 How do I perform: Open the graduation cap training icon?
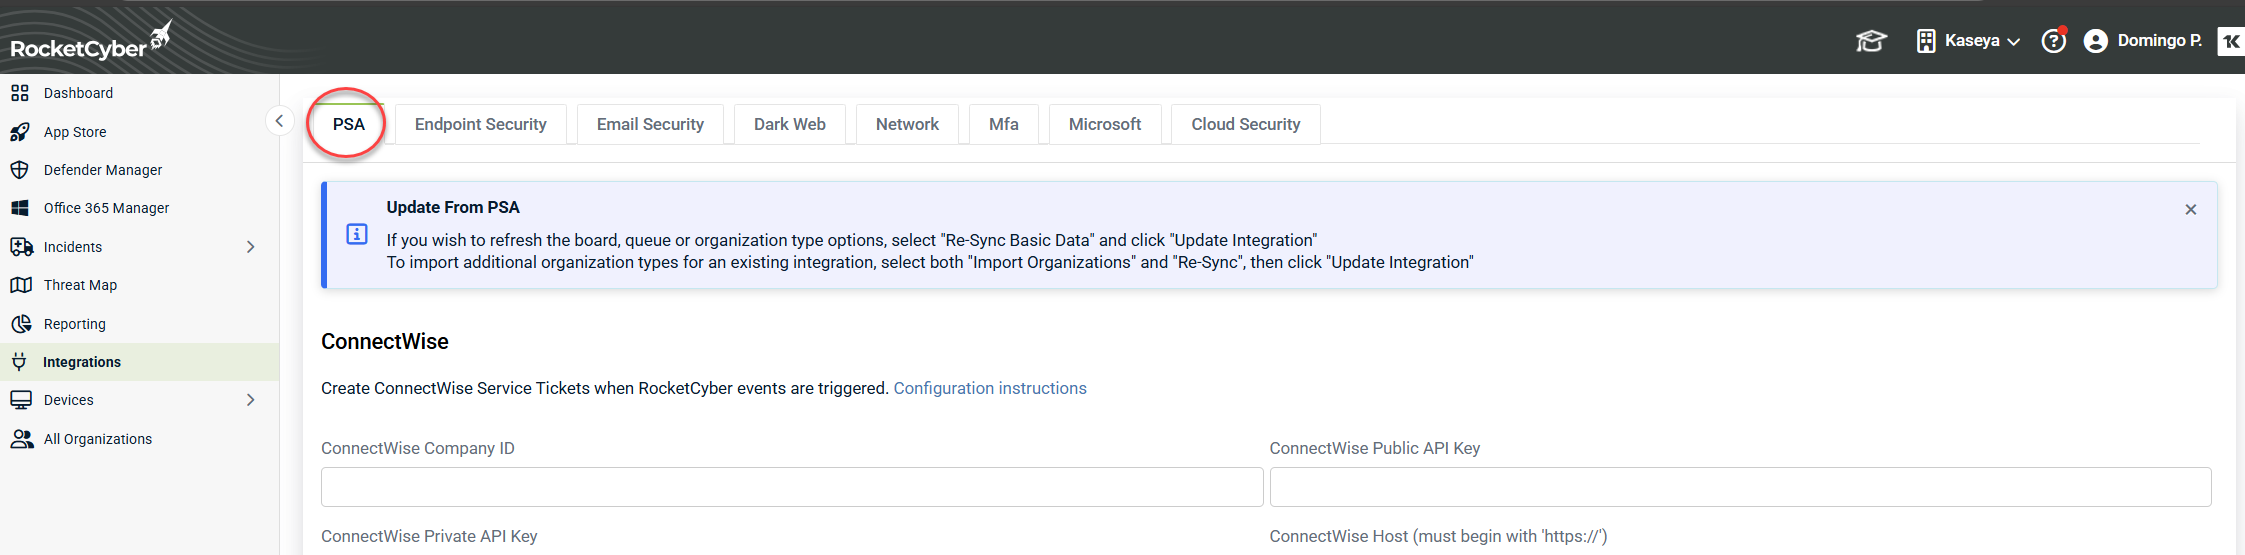[1870, 41]
